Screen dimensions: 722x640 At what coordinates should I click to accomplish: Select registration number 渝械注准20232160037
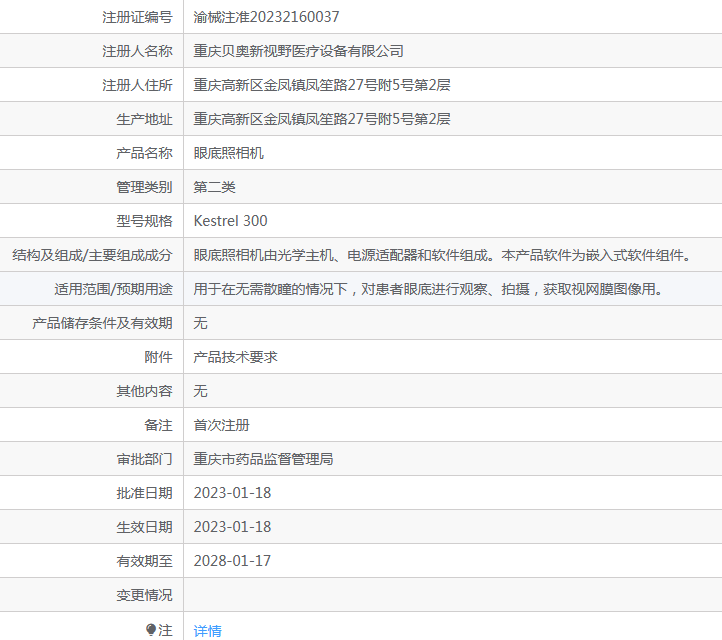pyautogui.click(x=266, y=17)
